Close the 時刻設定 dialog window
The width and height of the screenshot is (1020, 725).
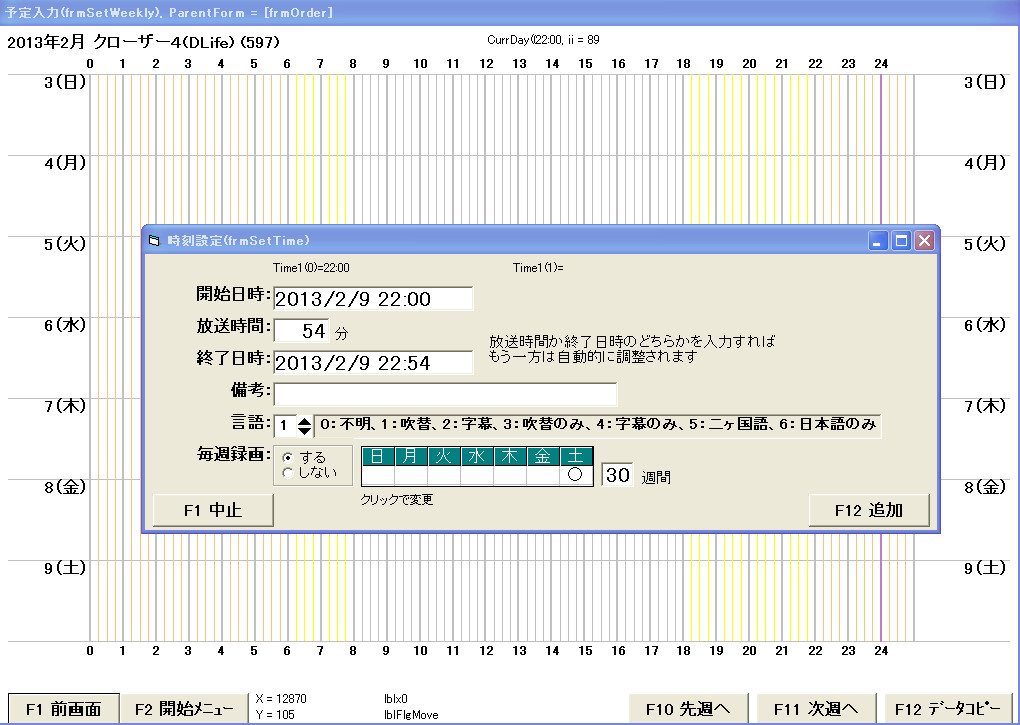(924, 241)
